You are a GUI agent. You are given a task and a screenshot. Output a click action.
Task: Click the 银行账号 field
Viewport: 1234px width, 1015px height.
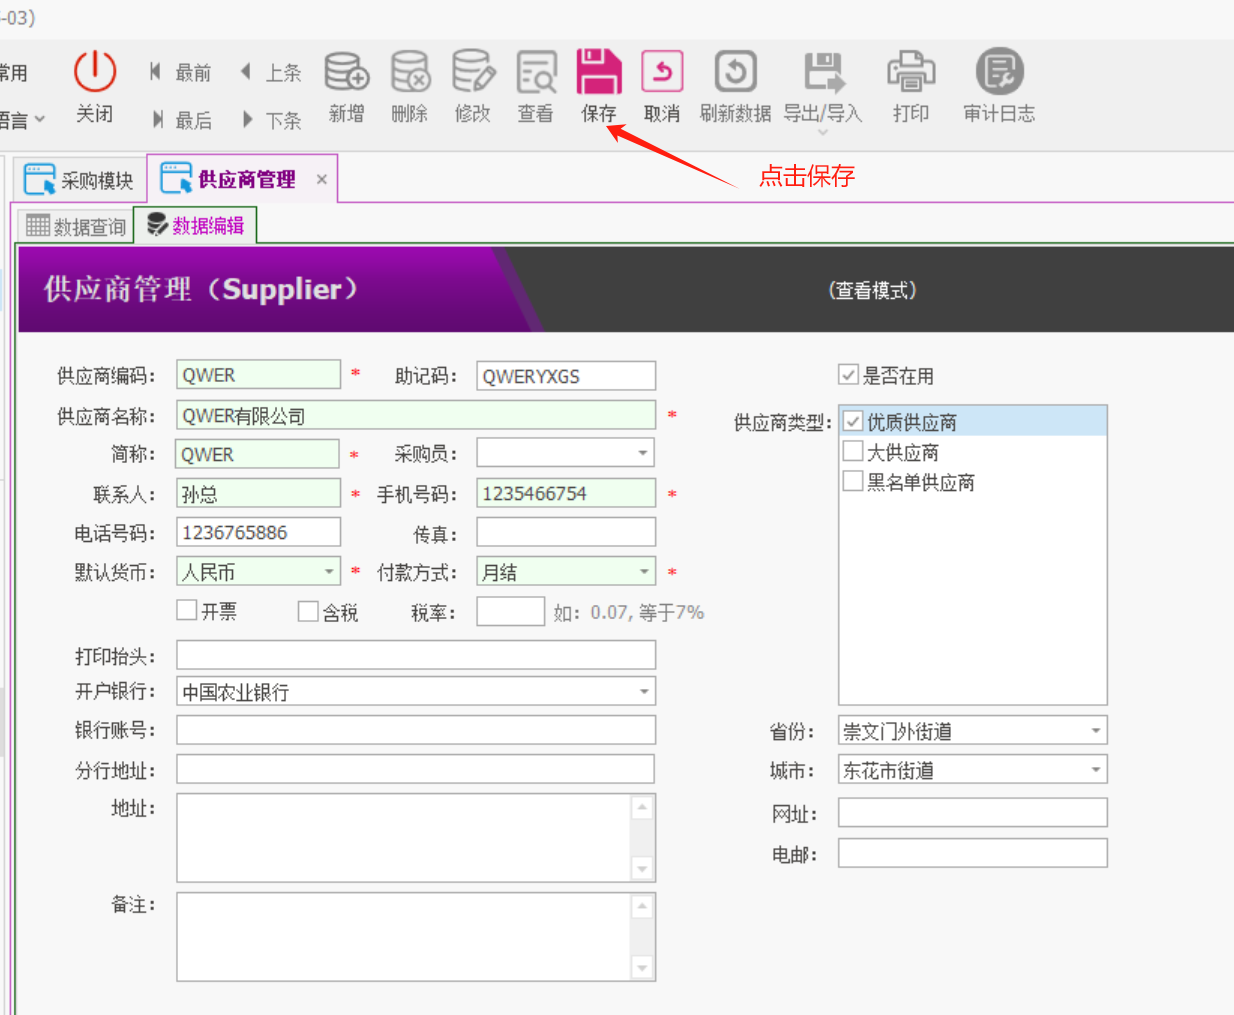(416, 730)
